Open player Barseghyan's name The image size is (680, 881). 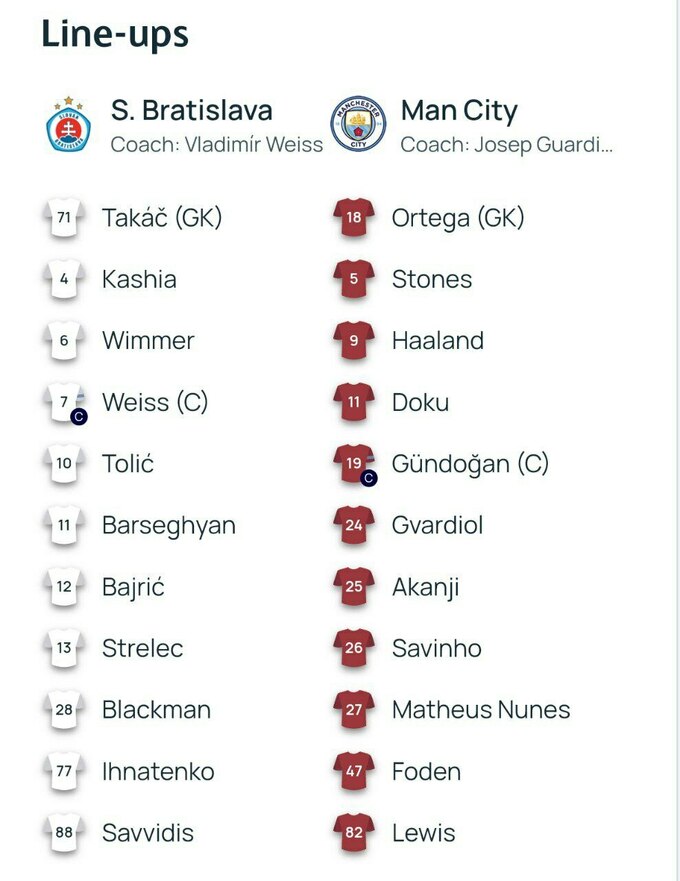coord(169,526)
